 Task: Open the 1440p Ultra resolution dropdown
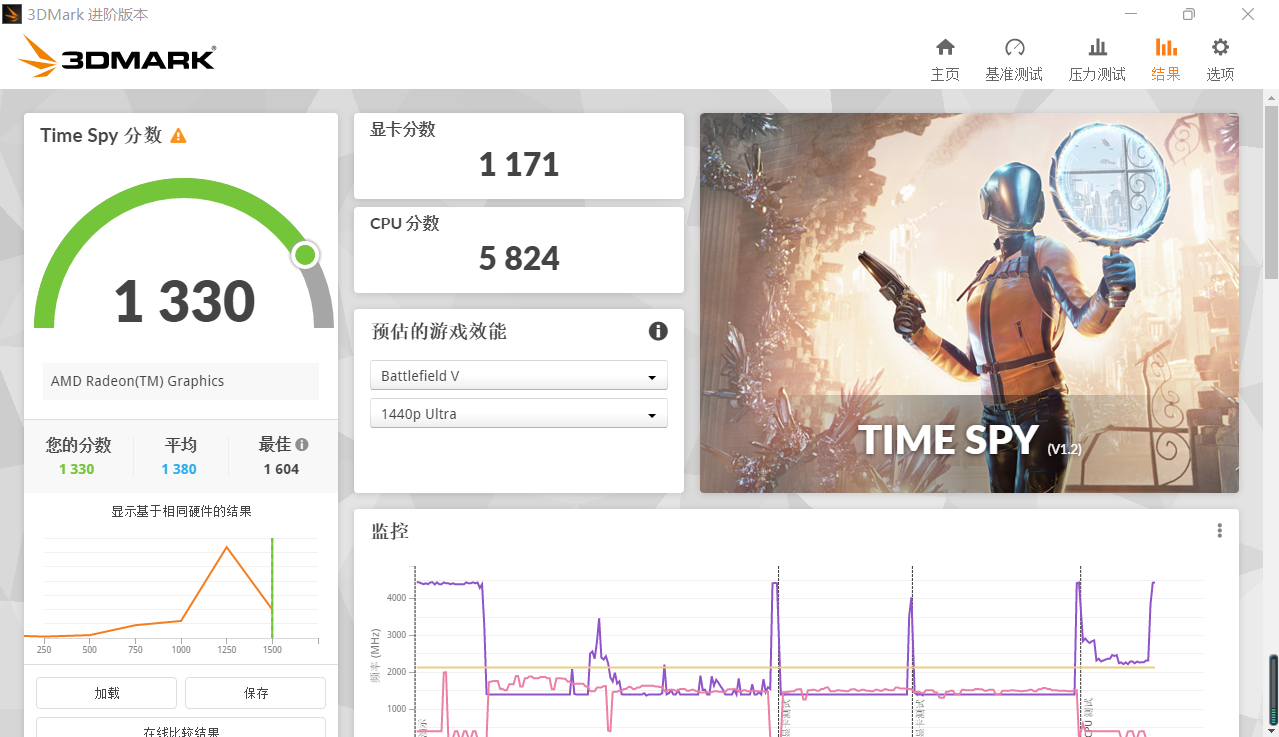point(519,414)
